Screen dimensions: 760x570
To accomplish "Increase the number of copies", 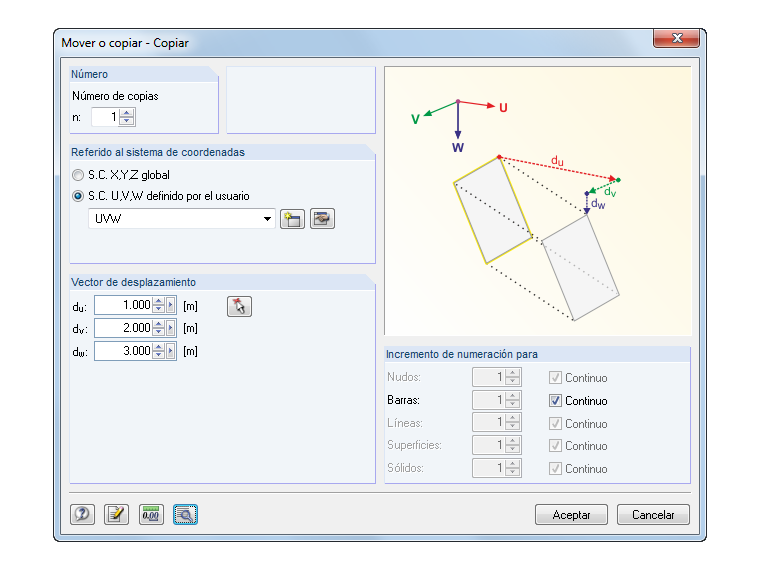I will 127,113.
